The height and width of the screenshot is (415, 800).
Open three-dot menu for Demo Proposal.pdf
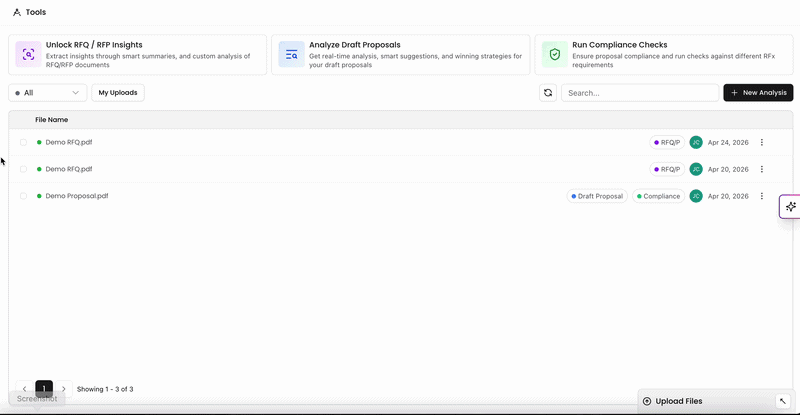coord(762,196)
